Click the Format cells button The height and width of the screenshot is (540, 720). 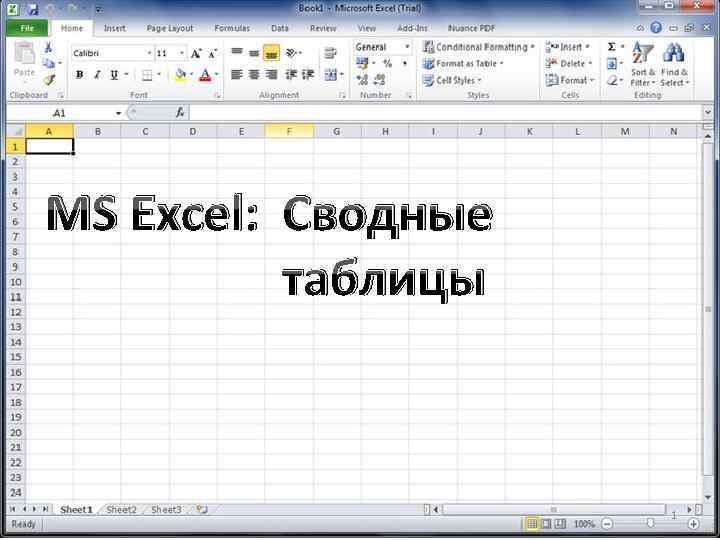(570, 80)
